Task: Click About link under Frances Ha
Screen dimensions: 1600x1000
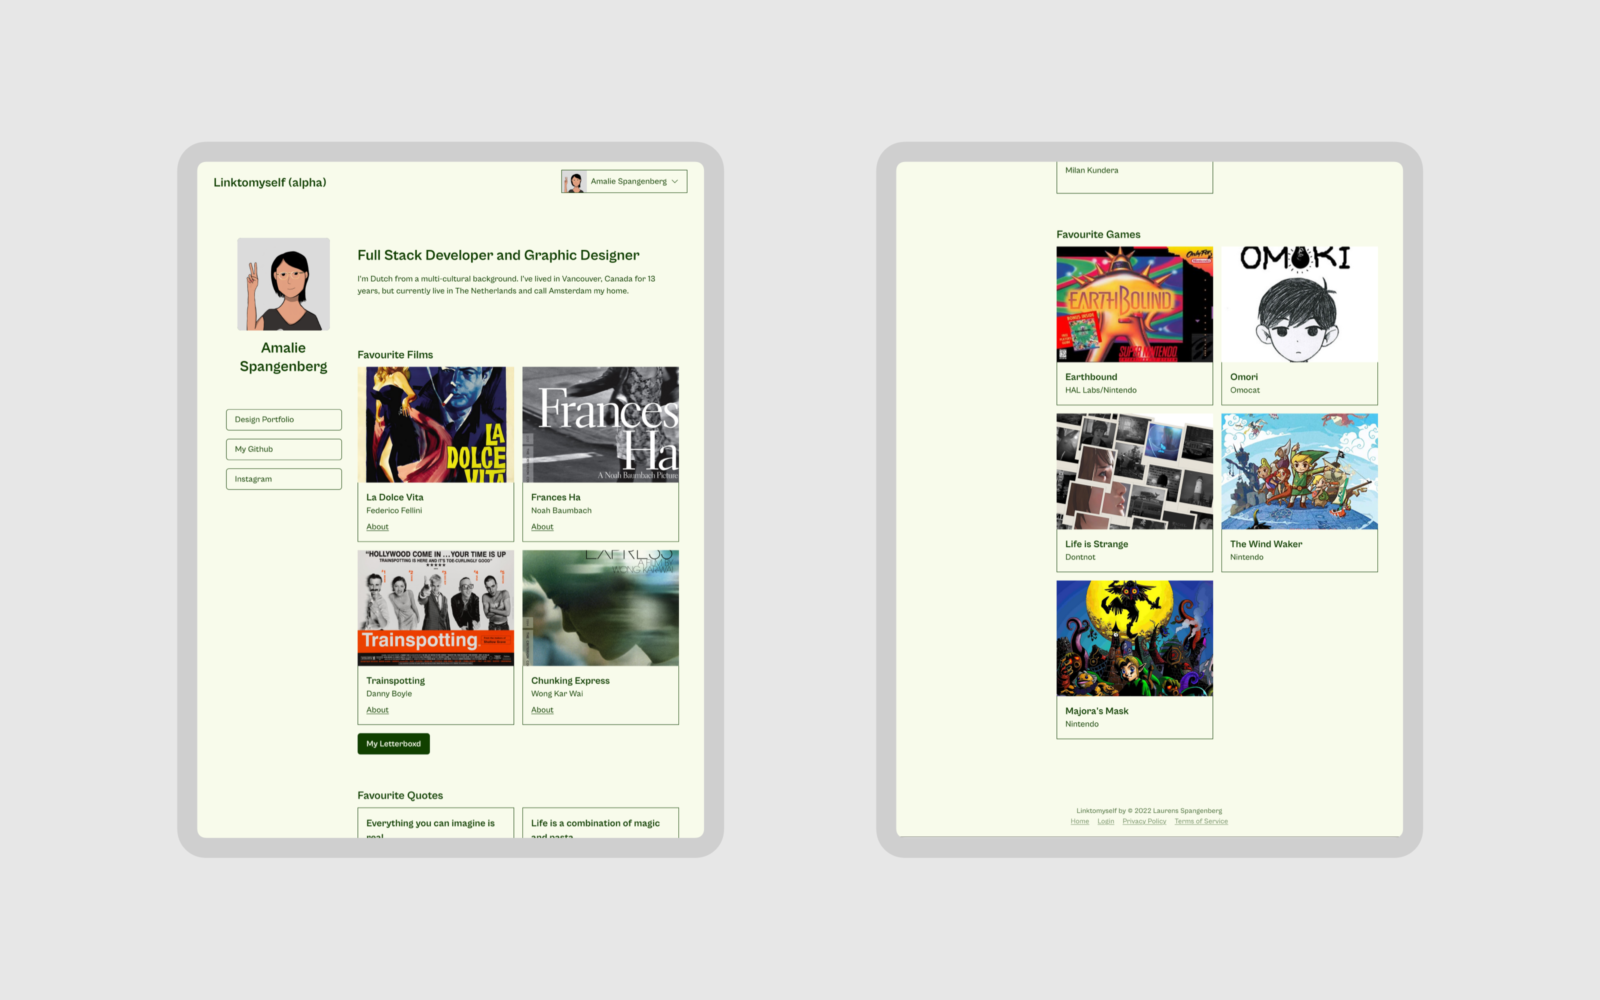Action: (542, 527)
